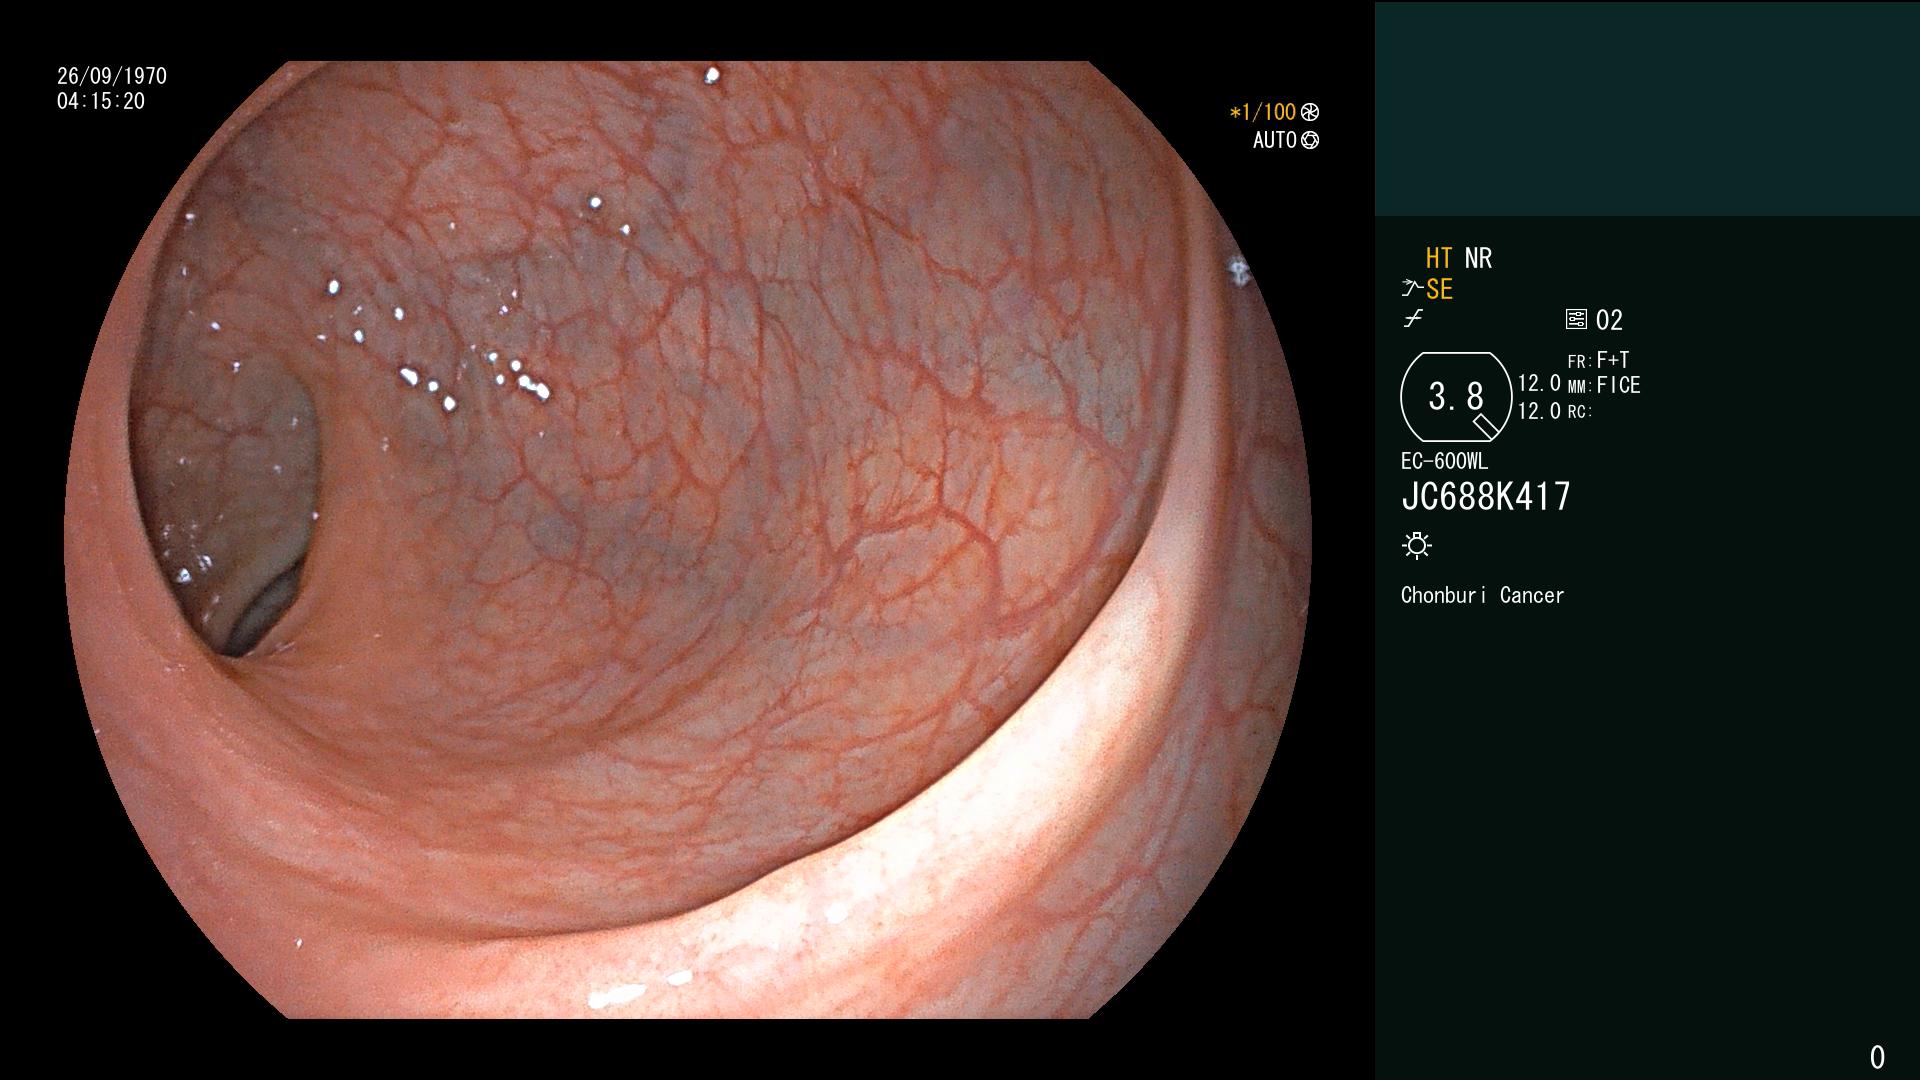This screenshot has height=1080, width=1920.
Task: Click the iris icon next to AUTO
Action: pyautogui.click(x=1310, y=140)
